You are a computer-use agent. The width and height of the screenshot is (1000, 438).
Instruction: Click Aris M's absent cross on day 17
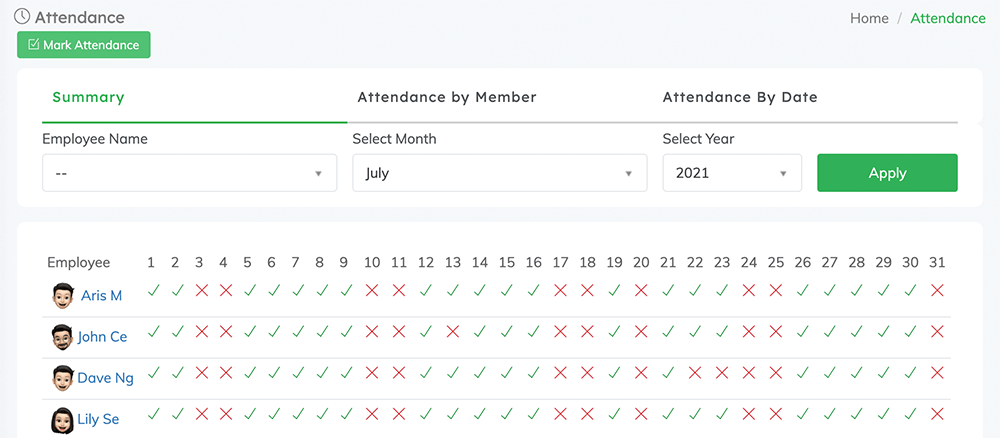click(x=561, y=290)
